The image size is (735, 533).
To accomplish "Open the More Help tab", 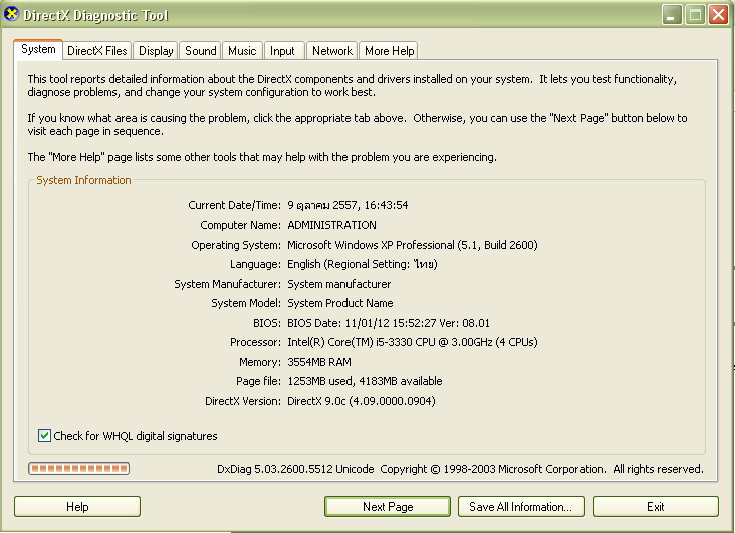I will (390, 51).
